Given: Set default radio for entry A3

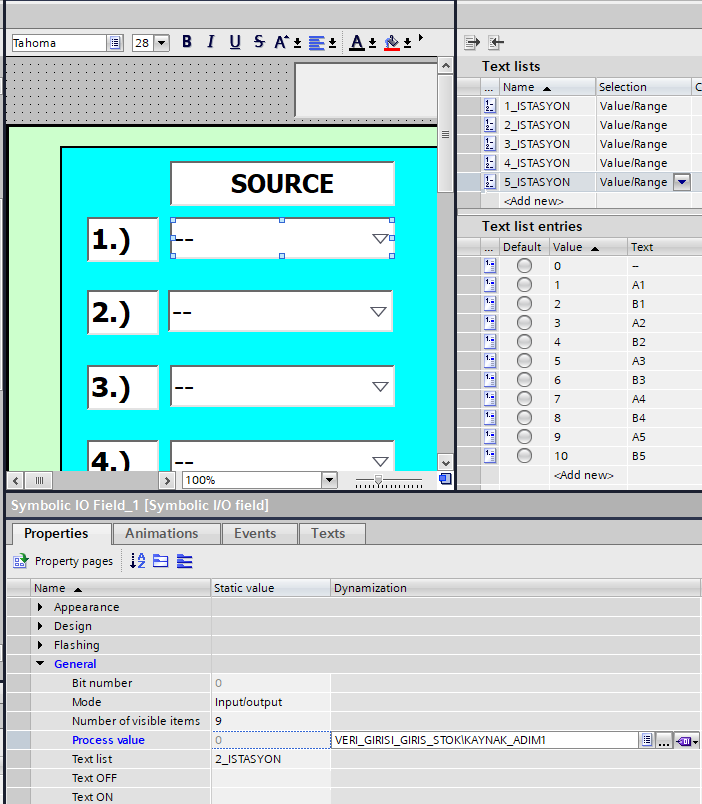Looking at the screenshot, I should [x=524, y=360].
